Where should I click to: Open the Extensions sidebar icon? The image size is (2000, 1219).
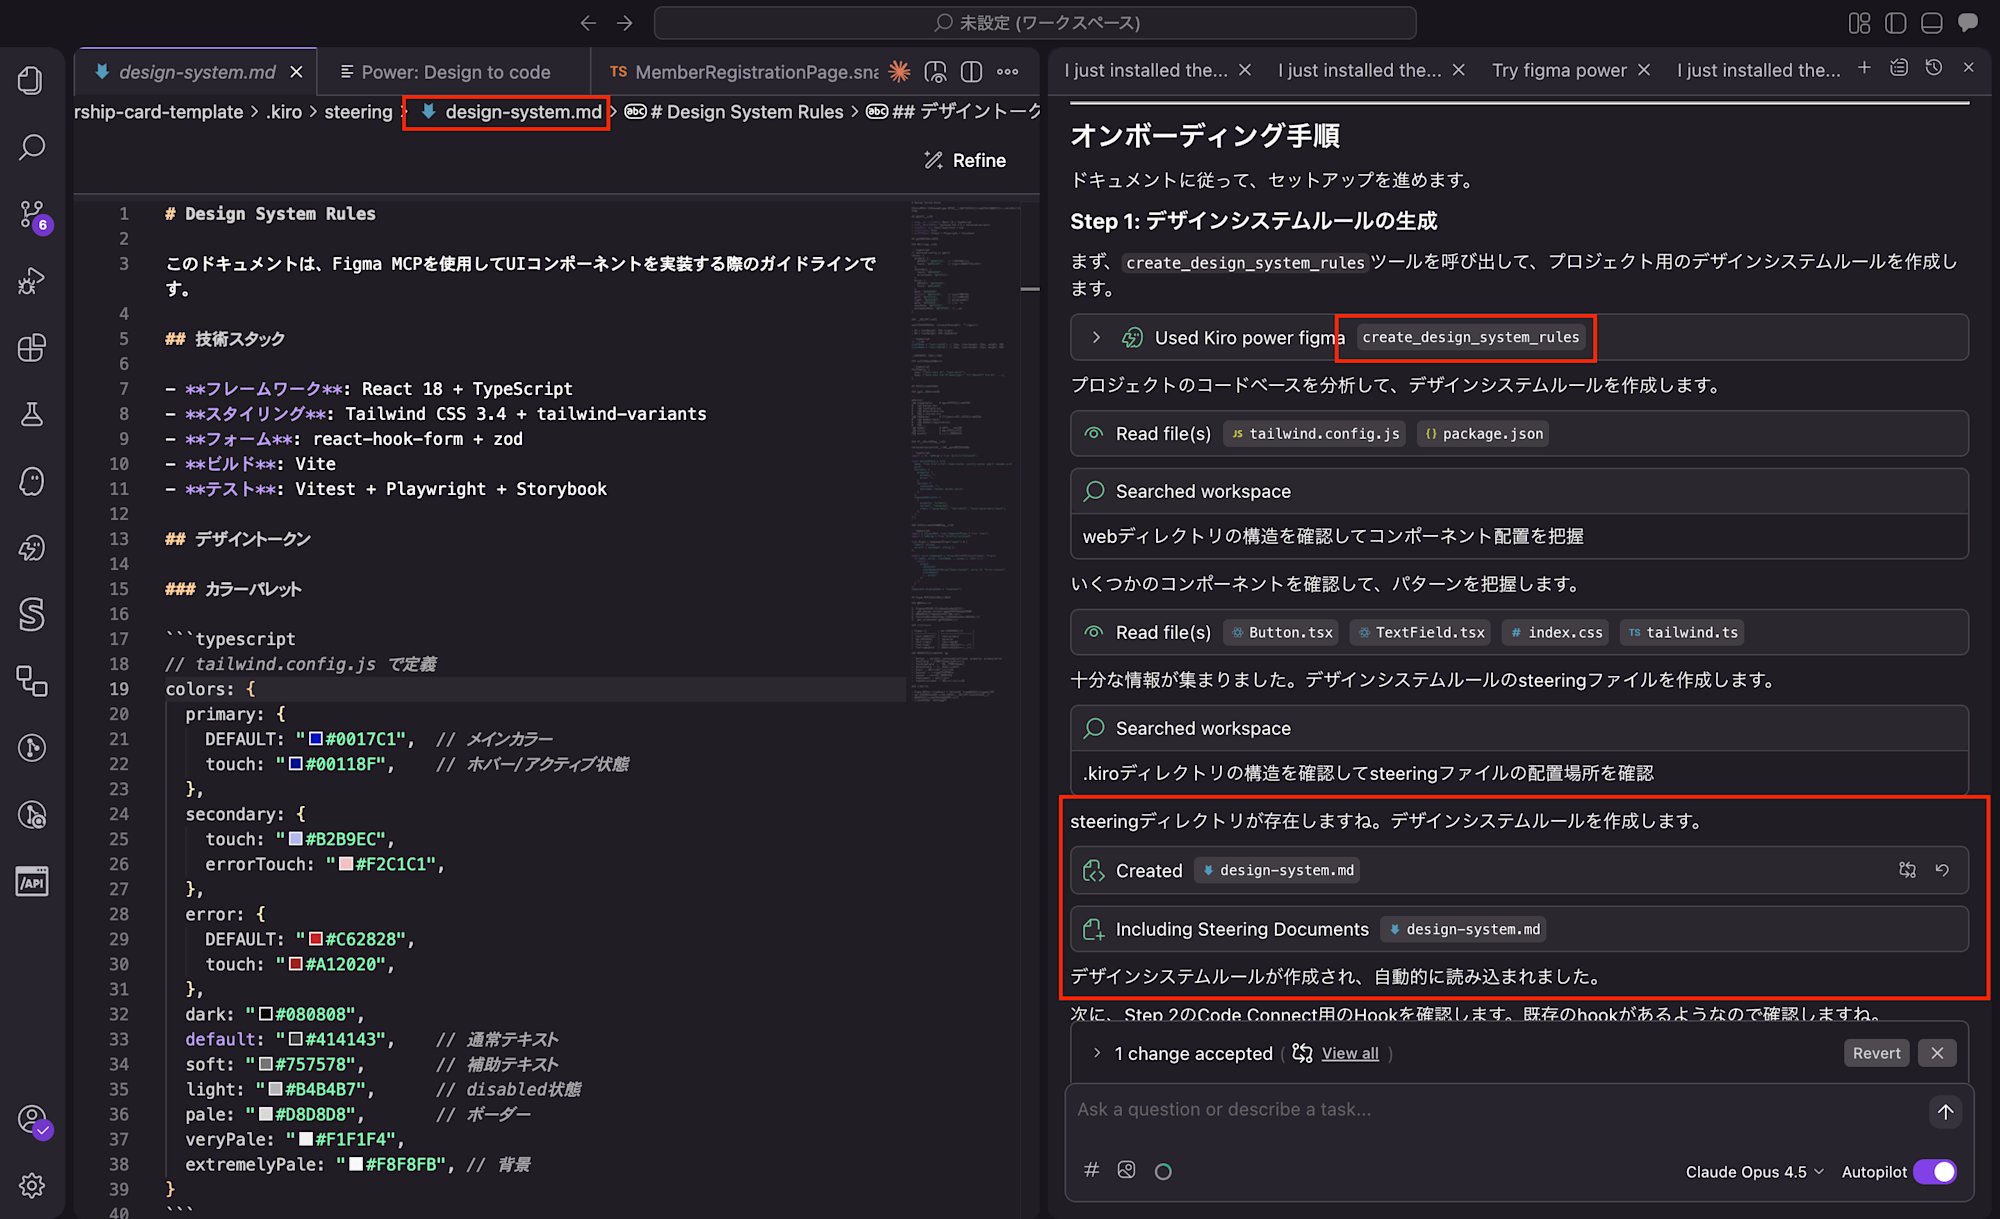click(33, 348)
